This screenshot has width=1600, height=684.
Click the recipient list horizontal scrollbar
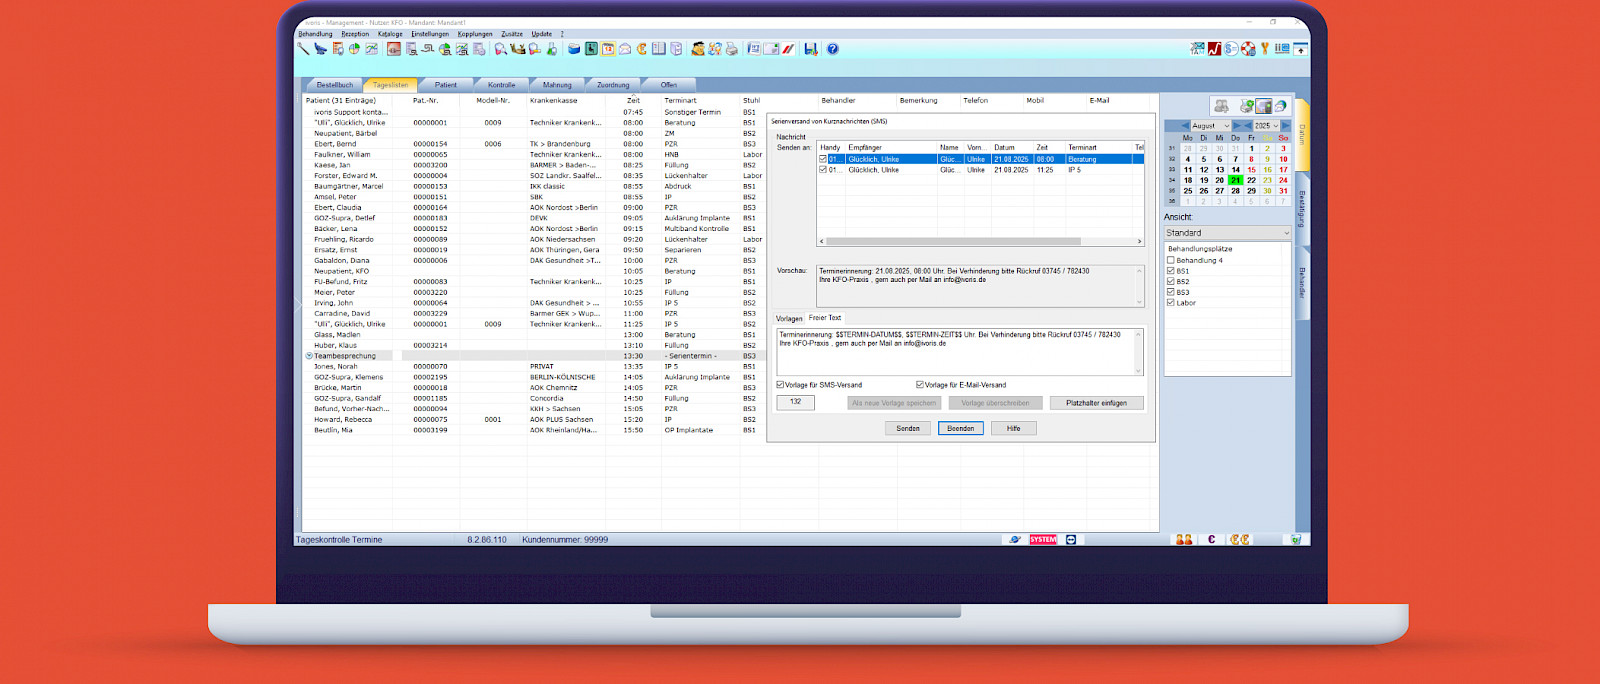tap(952, 241)
